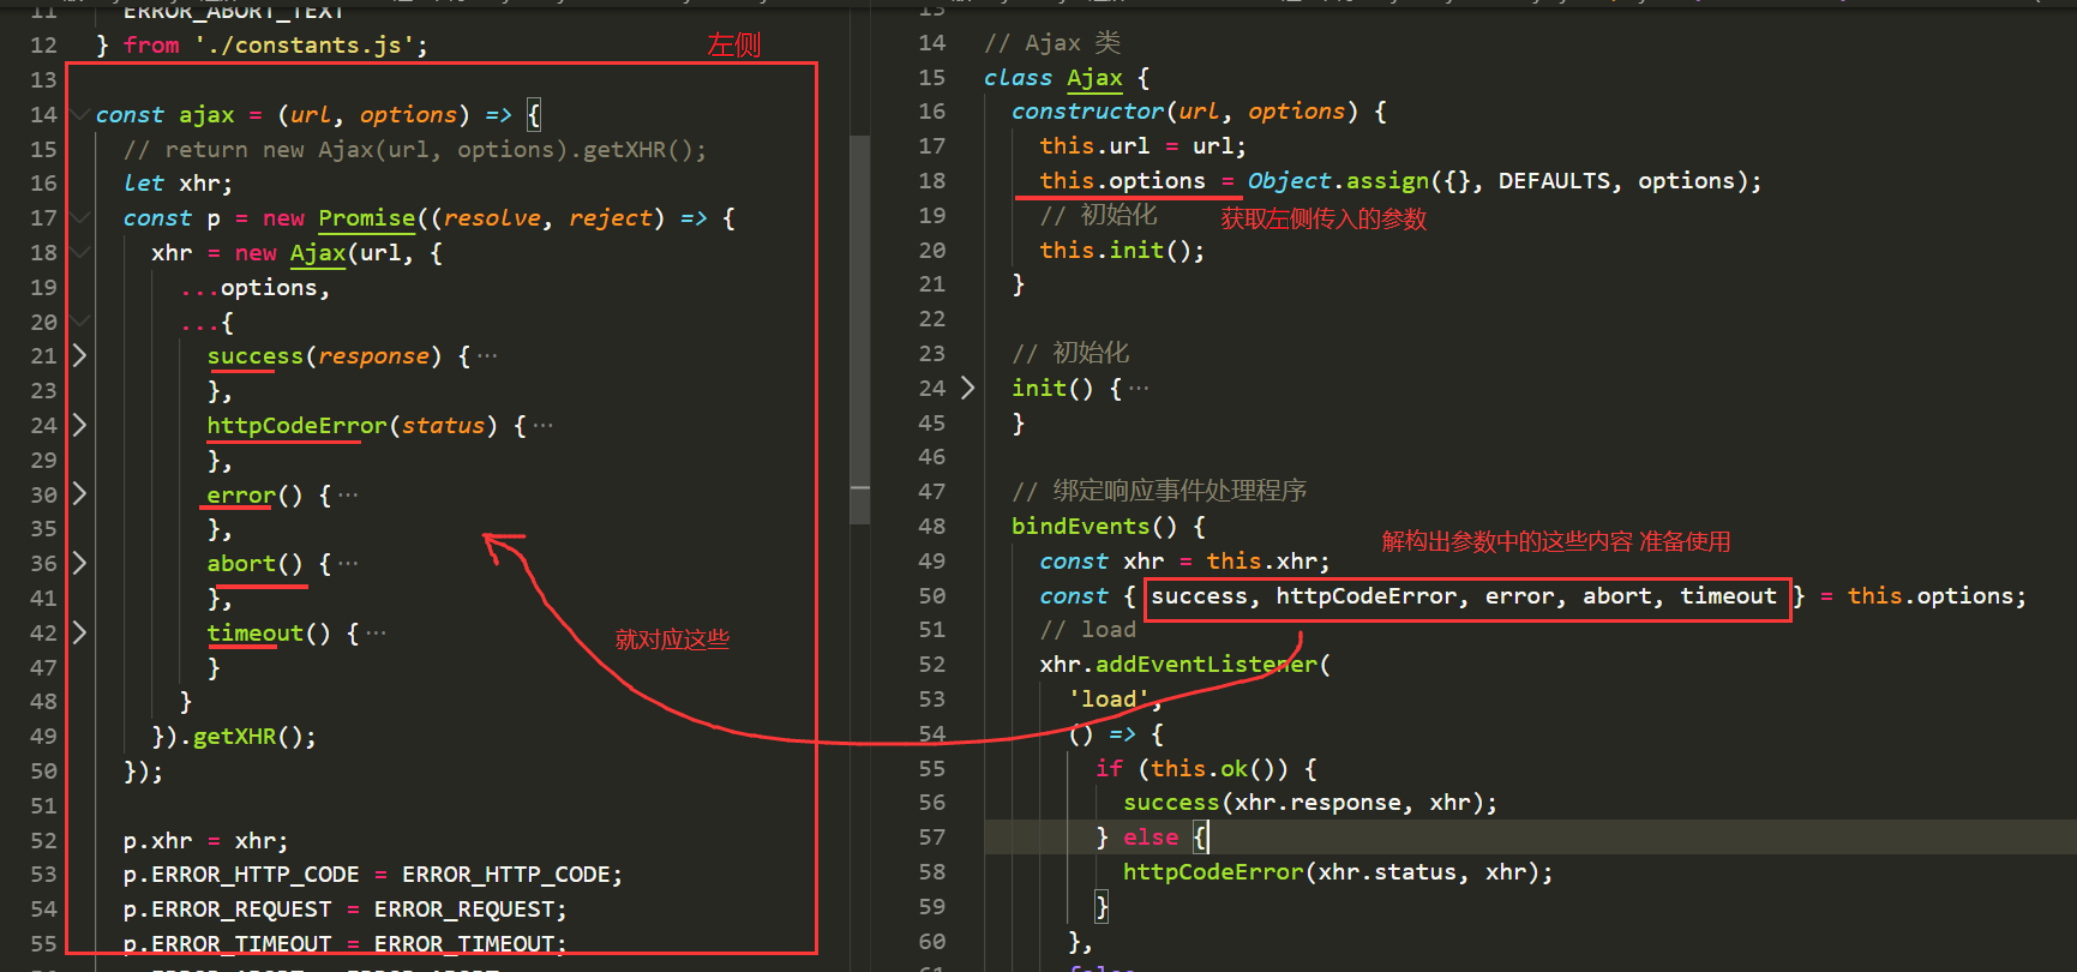The width and height of the screenshot is (2077, 972).
Task: Click httpCodeError(xhr.status, xhr) call
Action: pyautogui.click(x=1338, y=872)
